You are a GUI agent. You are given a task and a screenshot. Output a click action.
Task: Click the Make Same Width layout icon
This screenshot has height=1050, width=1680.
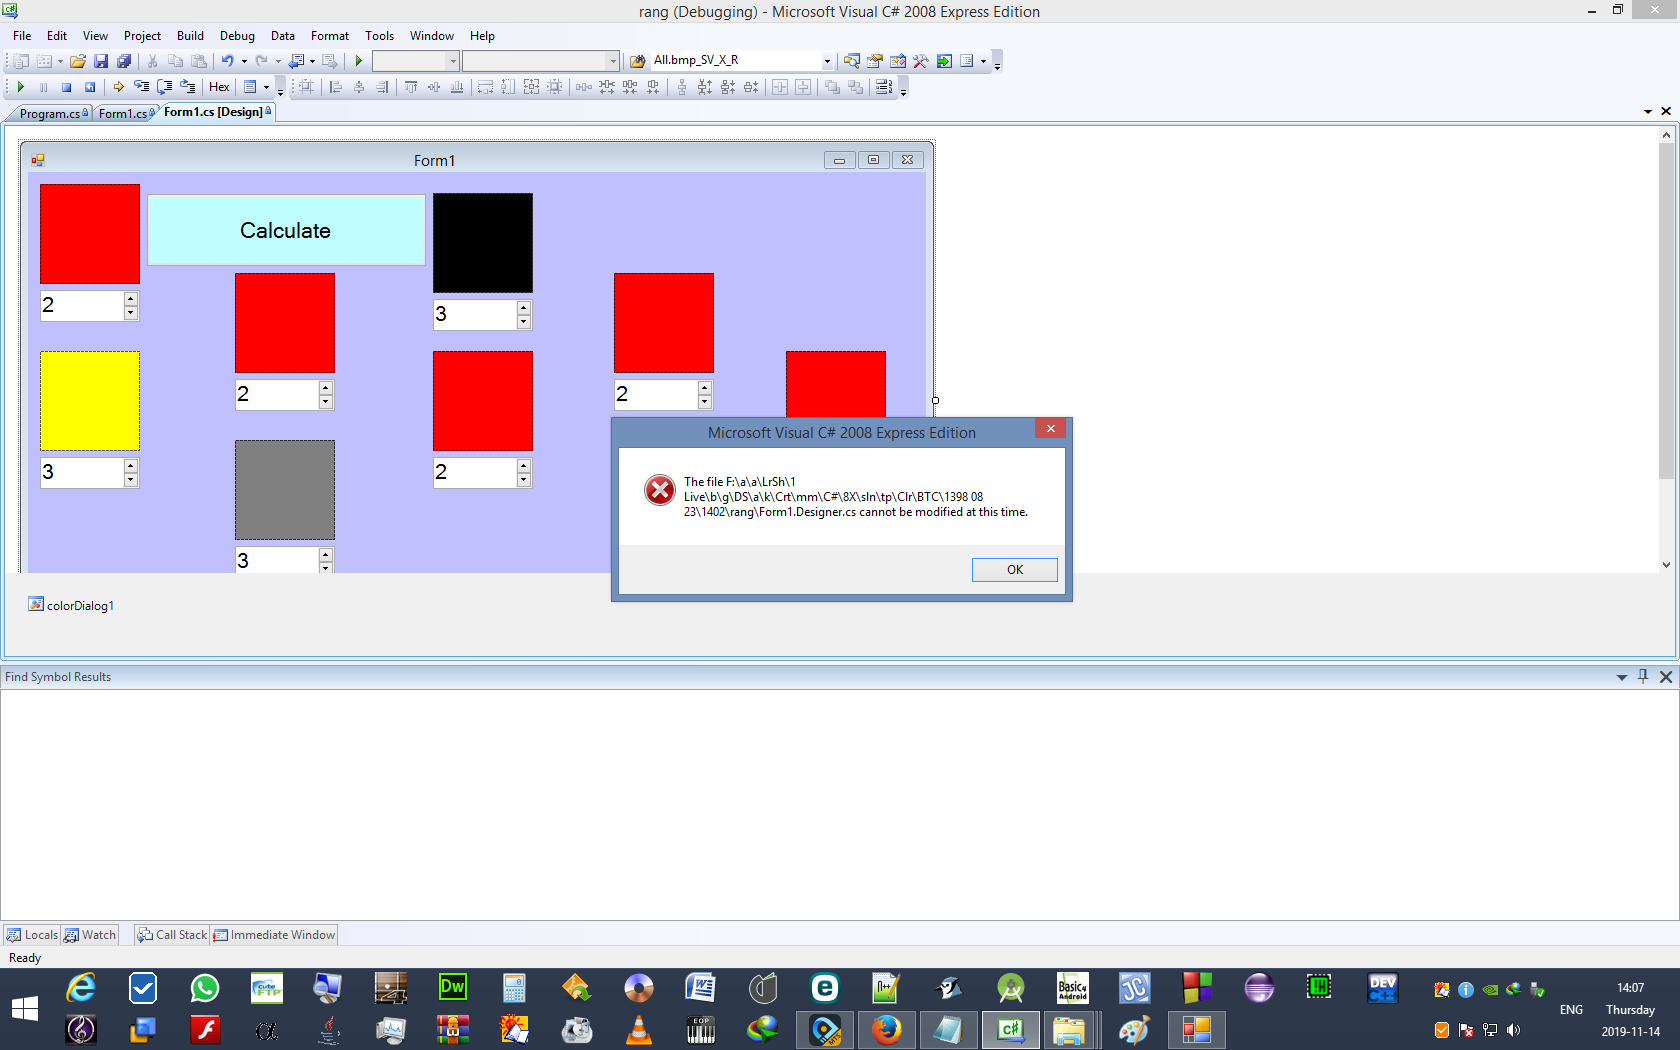coord(485,87)
